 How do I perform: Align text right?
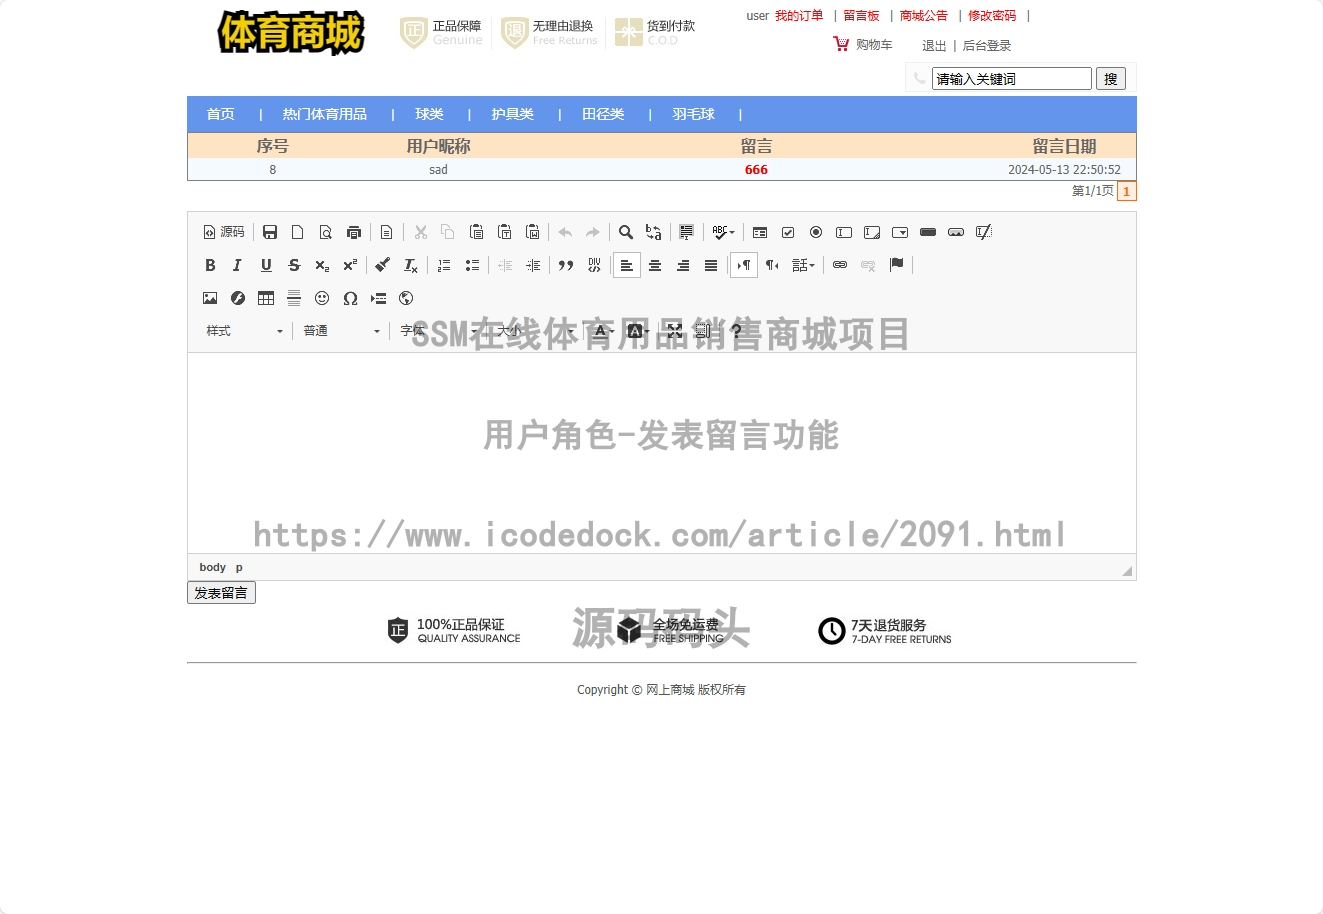click(x=683, y=265)
